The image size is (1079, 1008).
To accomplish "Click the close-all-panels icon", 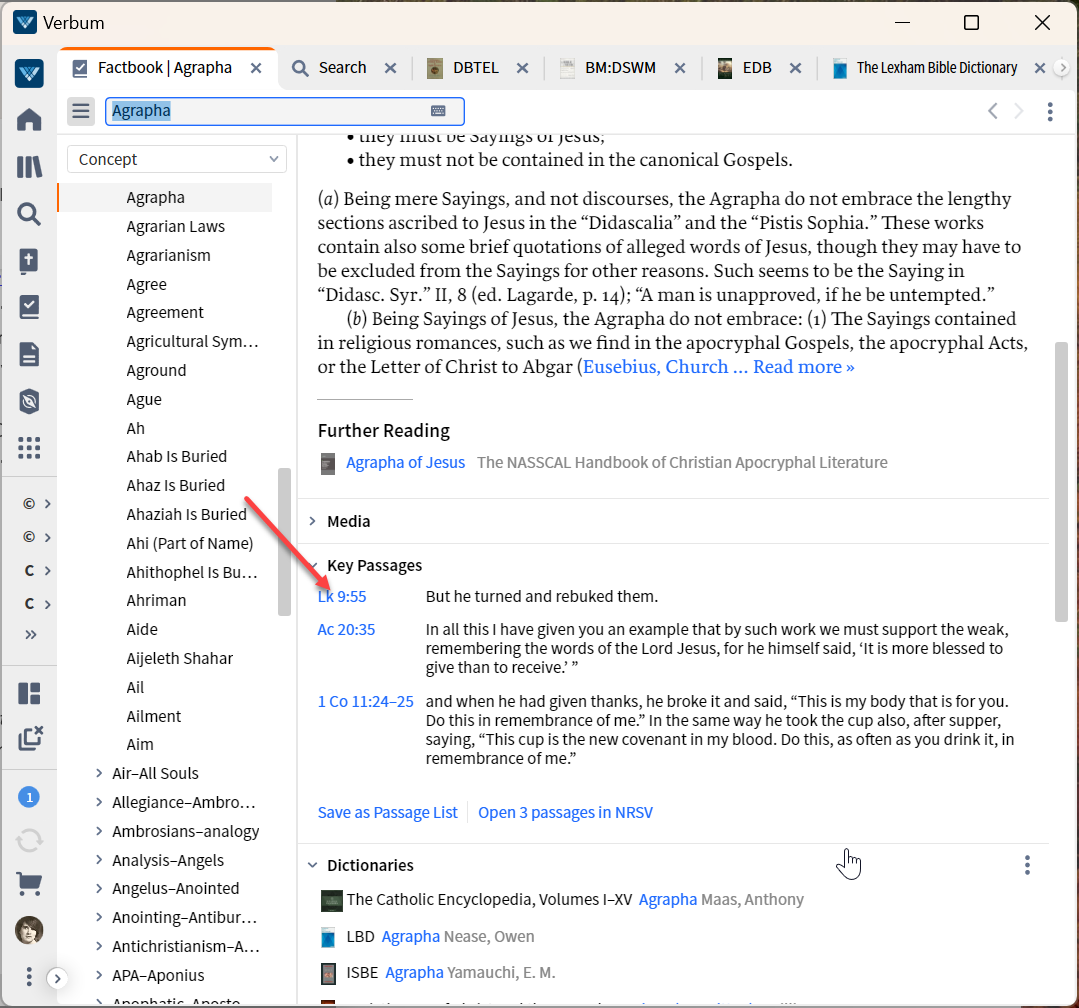I will pos(30,738).
